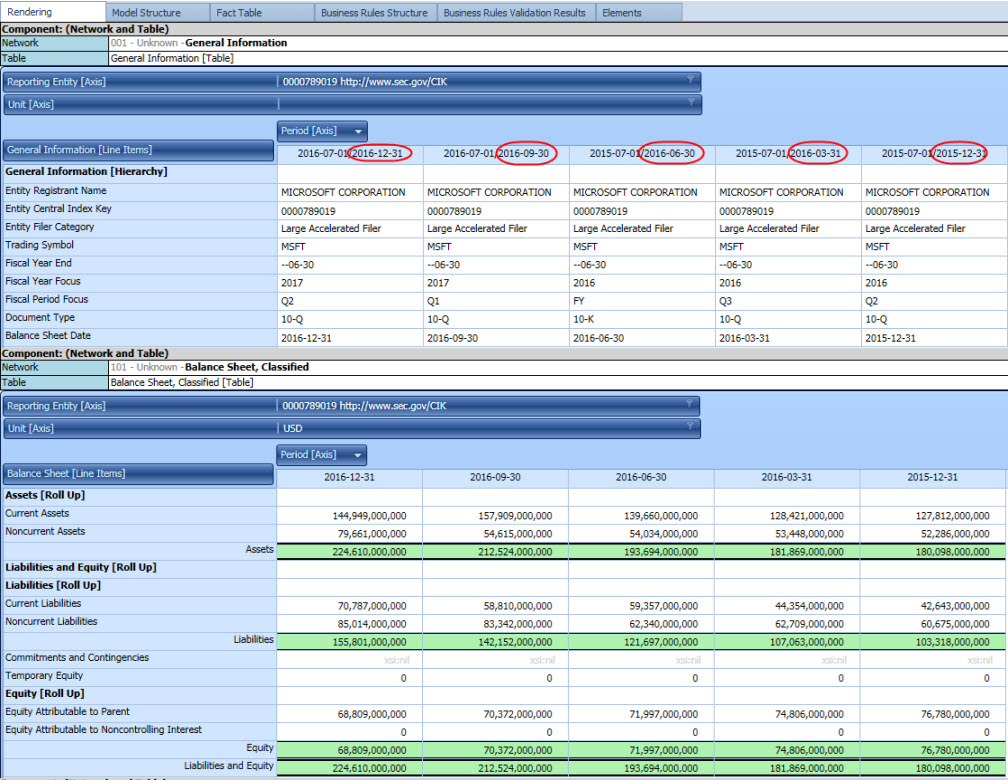Screen dimensions: 1008x780
Task: Click the Fiscal Year Focus row label
Action: point(43,281)
